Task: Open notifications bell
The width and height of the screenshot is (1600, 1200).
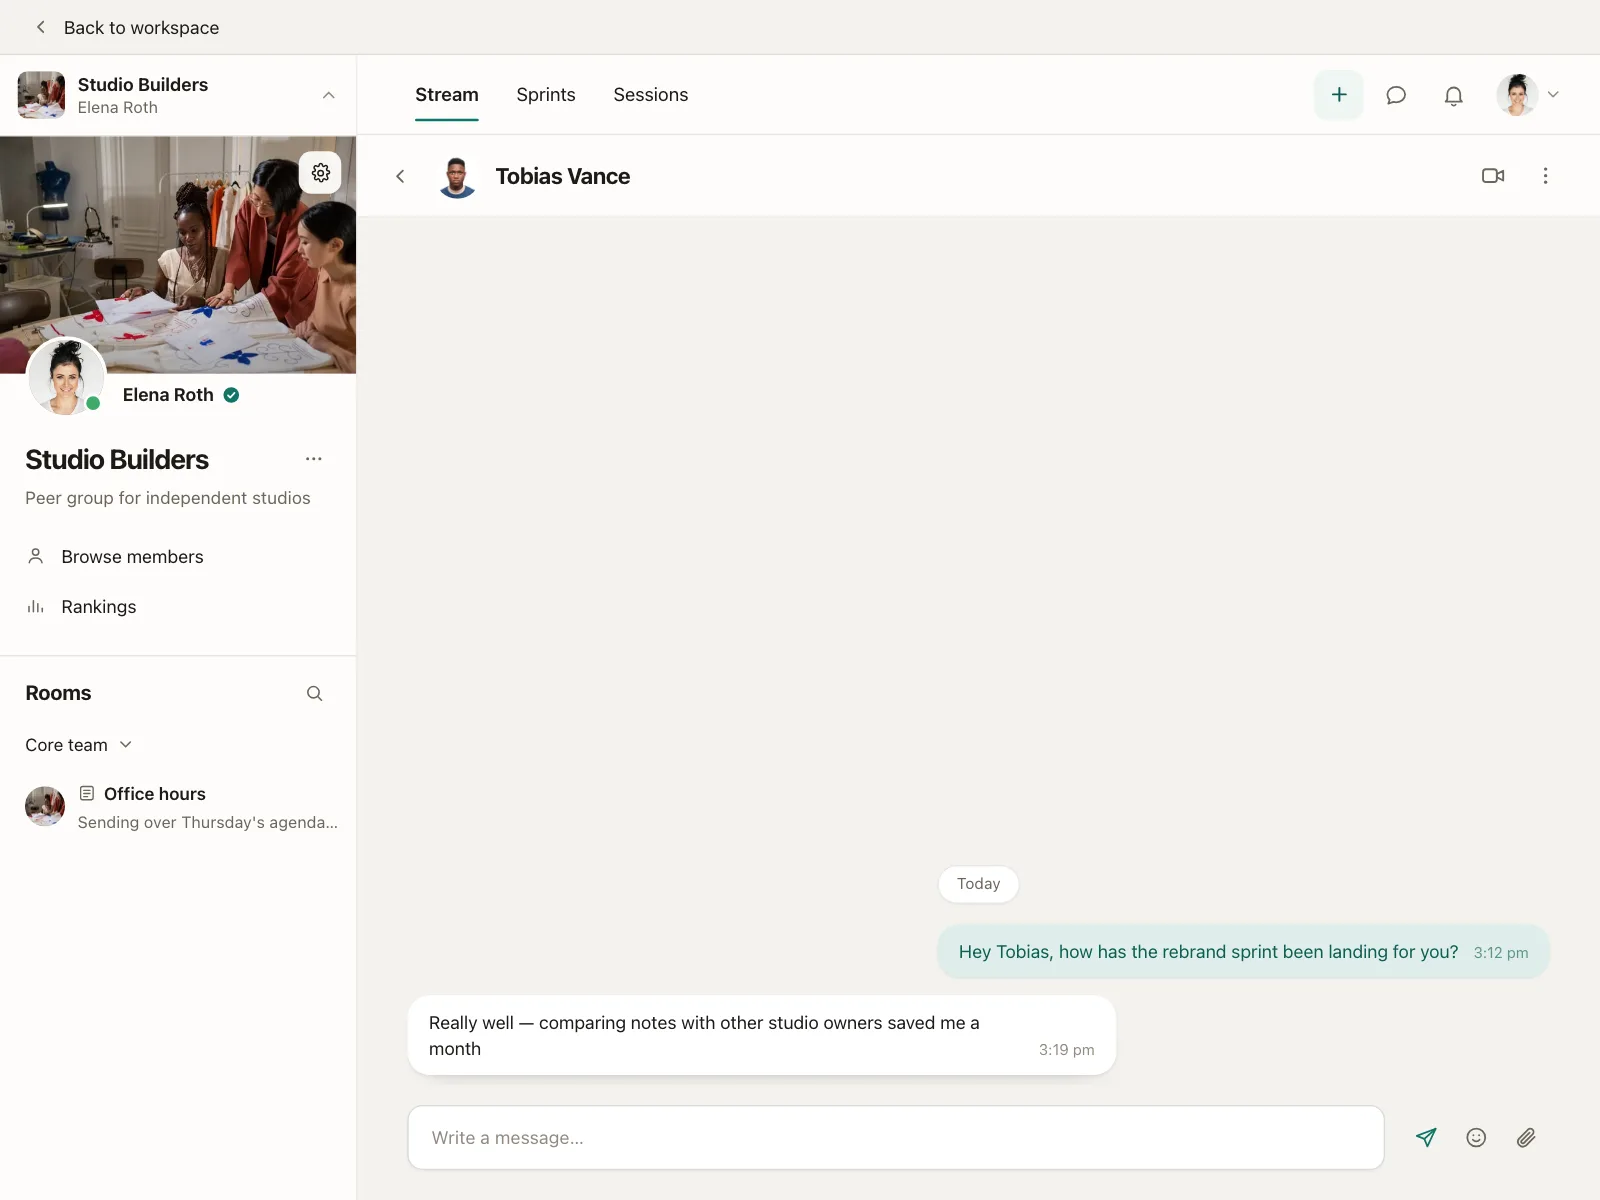Action: coord(1454,95)
